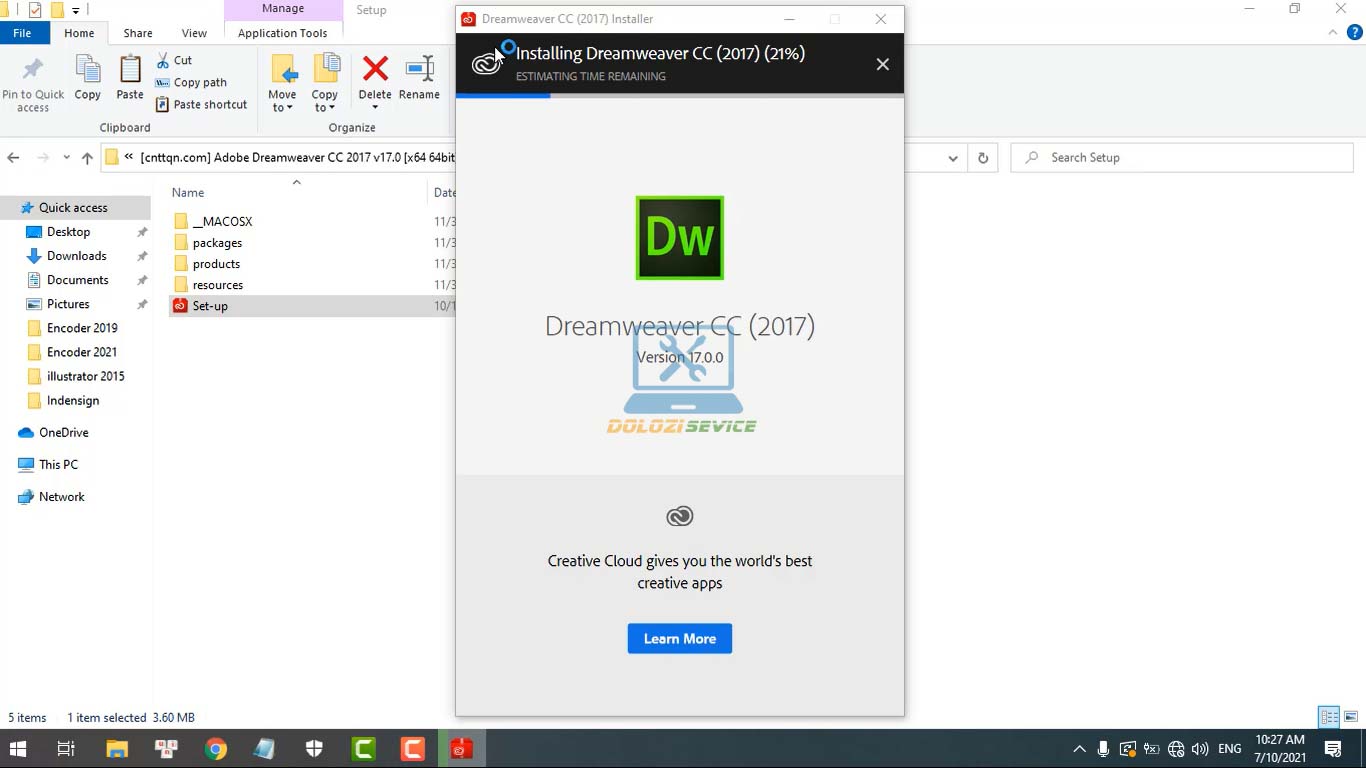This screenshot has height=768, width=1366.
Task: Copy the selected Set-up file
Action: pyautogui.click(x=87, y=80)
